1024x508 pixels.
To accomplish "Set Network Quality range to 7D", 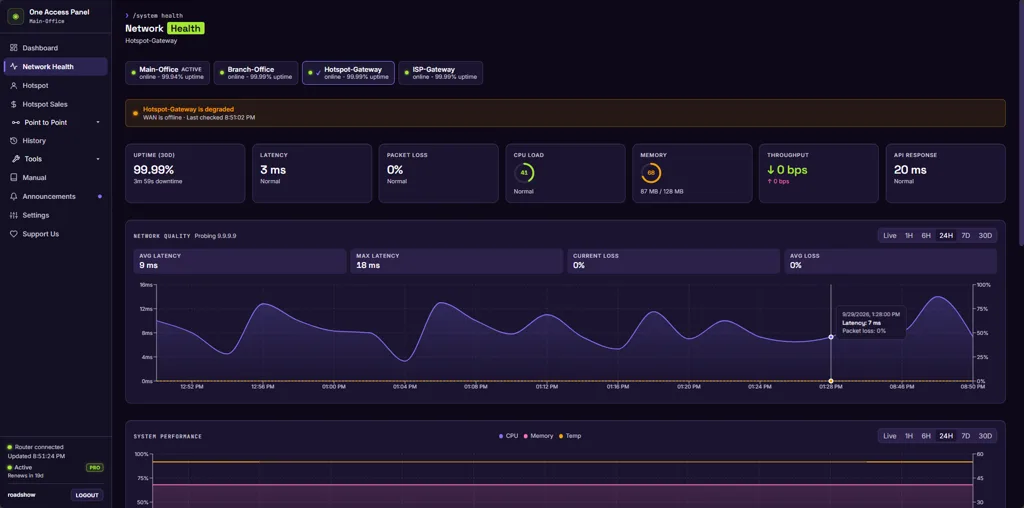I will pos(966,236).
